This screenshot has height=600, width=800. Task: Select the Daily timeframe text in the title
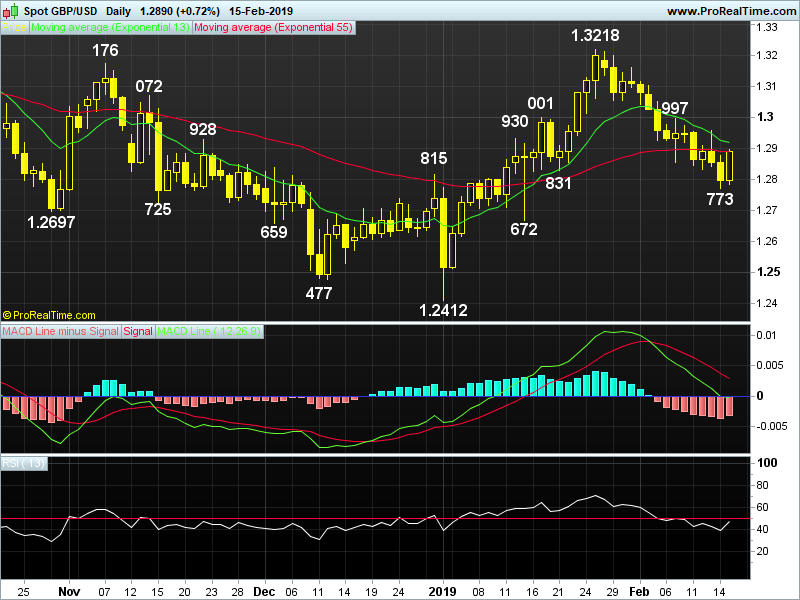click(x=119, y=10)
